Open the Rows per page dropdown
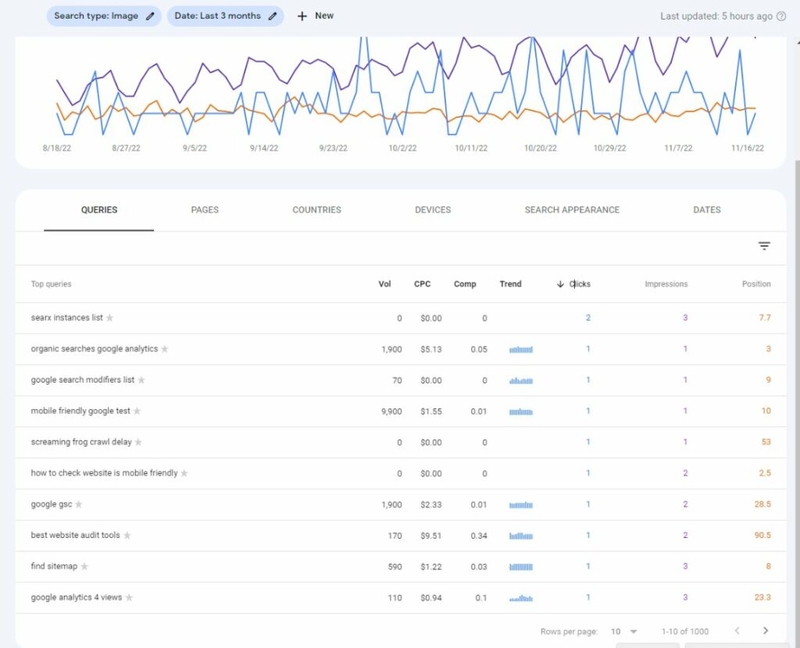The image size is (800, 648). (624, 632)
